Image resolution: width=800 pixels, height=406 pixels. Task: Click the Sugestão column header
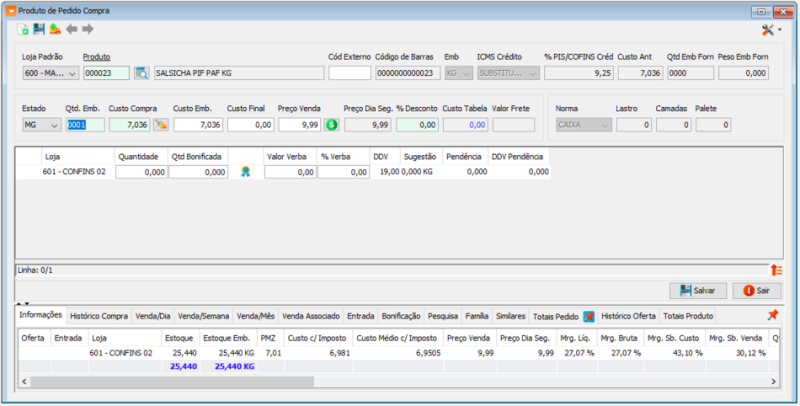[x=420, y=157]
